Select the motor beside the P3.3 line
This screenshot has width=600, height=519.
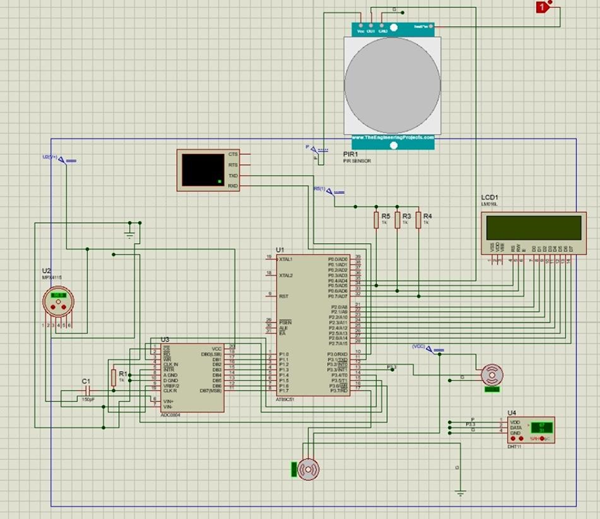(x=492, y=375)
